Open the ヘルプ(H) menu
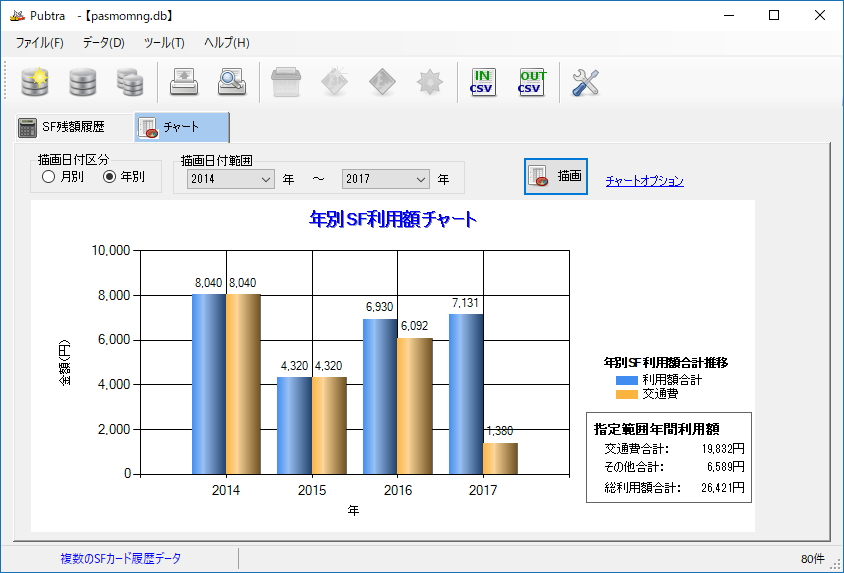Image resolution: width=844 pixels, height=573 pixels. [227, 43]
